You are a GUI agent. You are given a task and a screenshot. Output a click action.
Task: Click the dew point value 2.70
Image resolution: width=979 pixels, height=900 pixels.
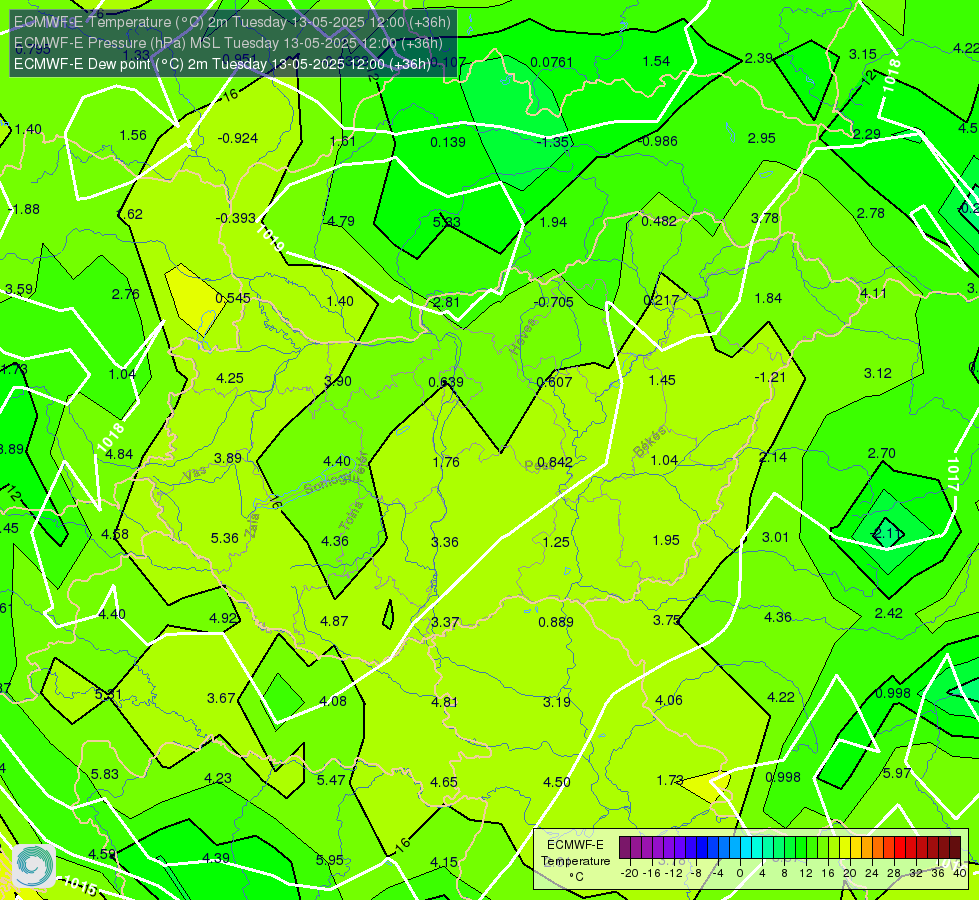point(882,453)
